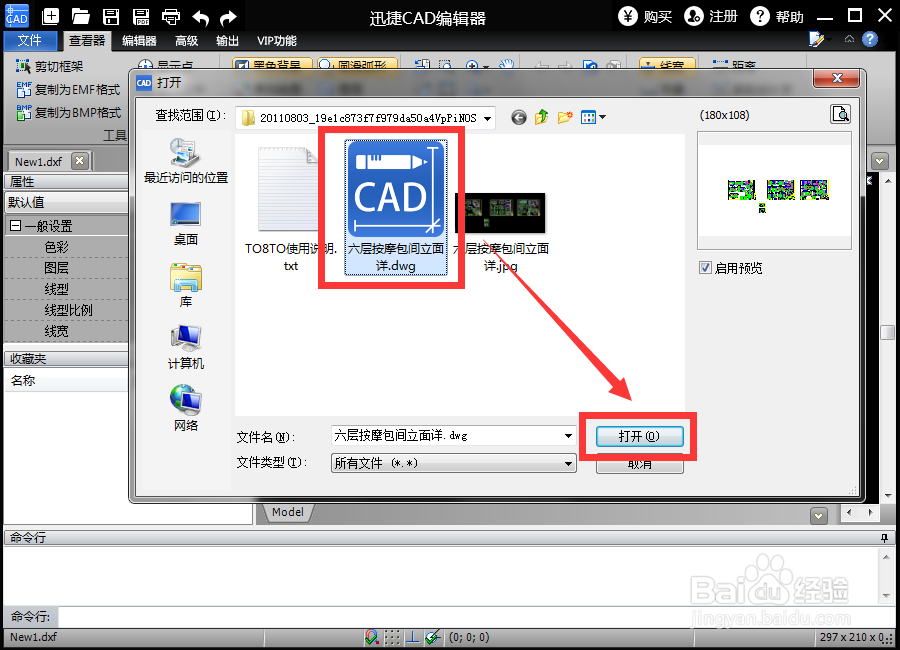Select the 剪切框架 tool
The image size is (900, 650).
coord(50,66)
